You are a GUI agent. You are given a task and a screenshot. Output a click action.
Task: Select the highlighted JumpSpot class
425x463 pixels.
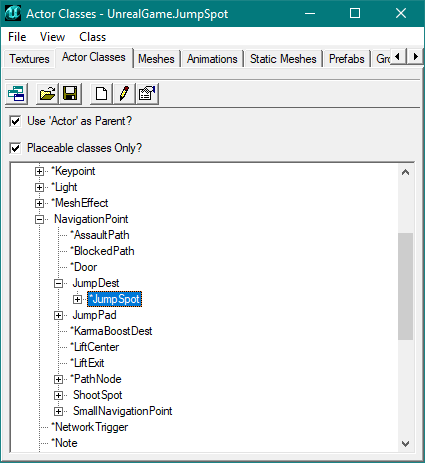click(x=114, y=299)
